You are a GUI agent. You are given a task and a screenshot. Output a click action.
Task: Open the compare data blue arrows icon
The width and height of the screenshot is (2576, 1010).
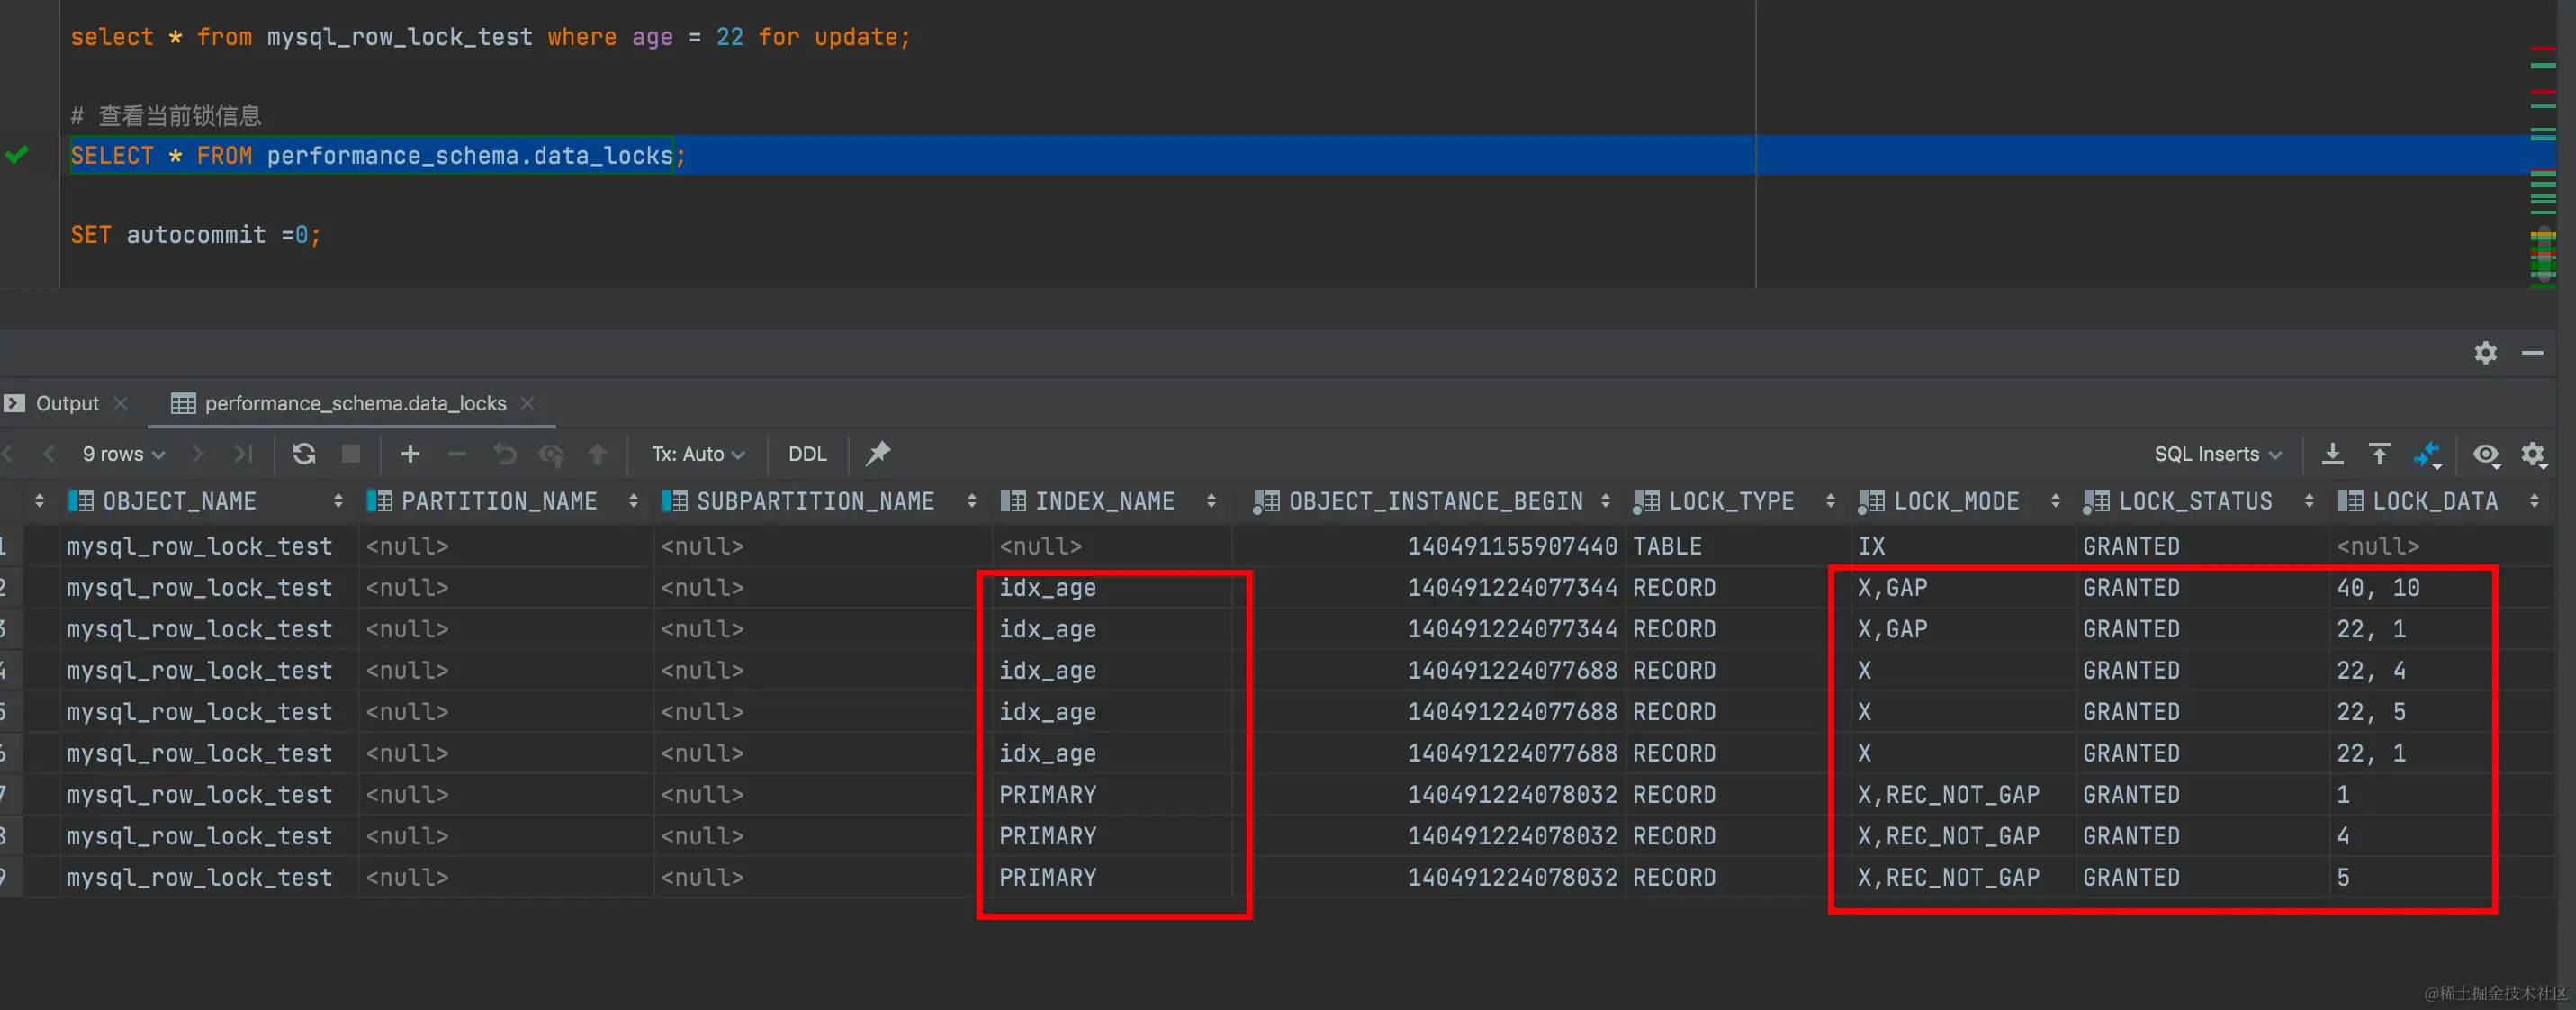(x=2427, y=455)
